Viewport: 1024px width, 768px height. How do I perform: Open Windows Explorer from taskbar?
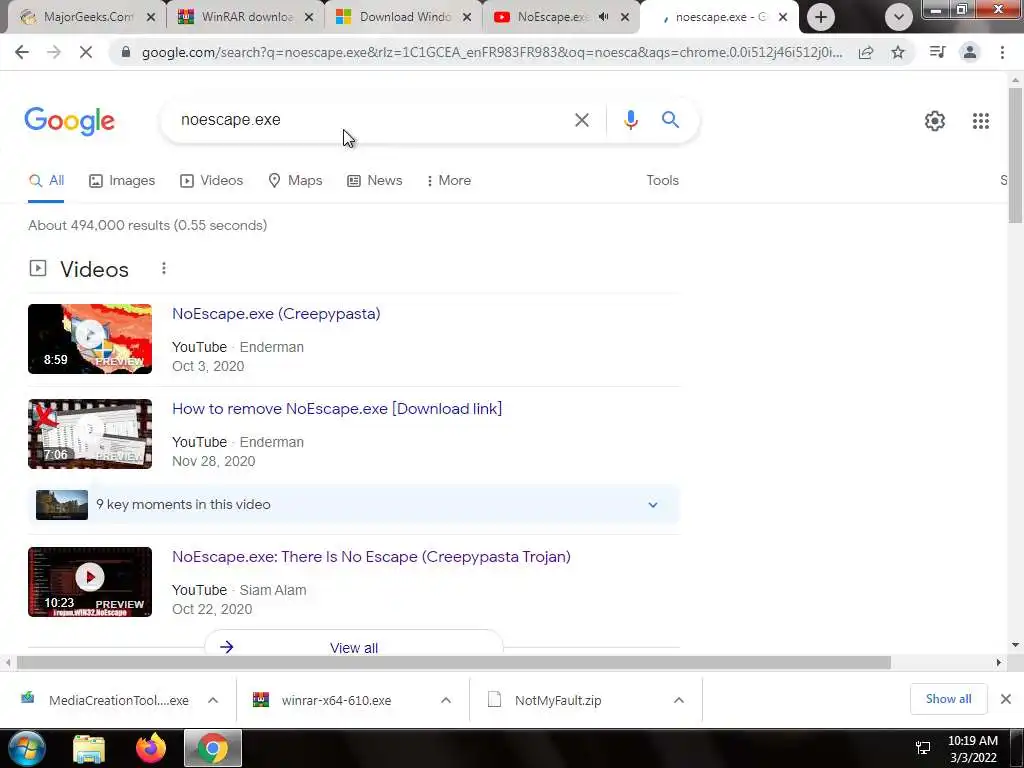[89, 749]
